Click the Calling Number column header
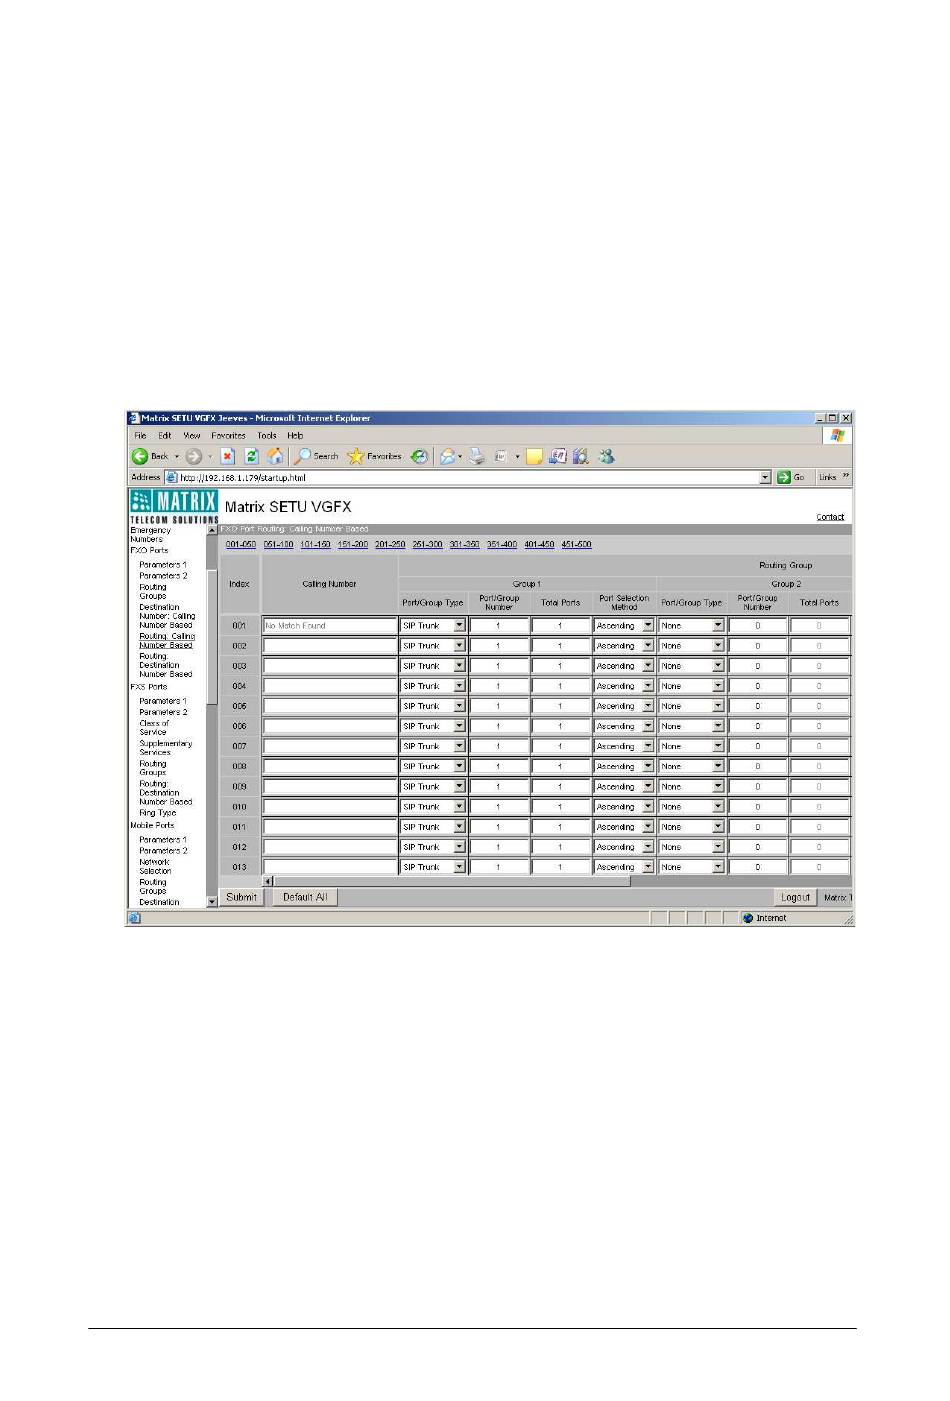Viewport: 950px width, 1401px height. click(x=329, y=584)
